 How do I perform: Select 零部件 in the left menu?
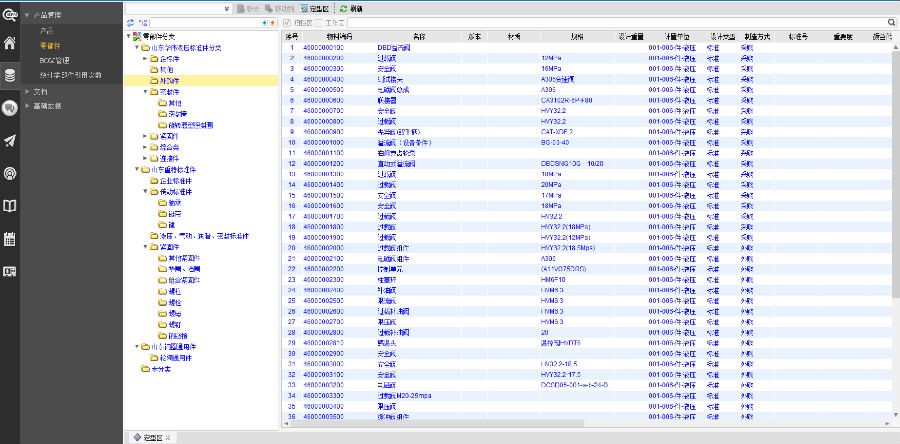point(50,46)
